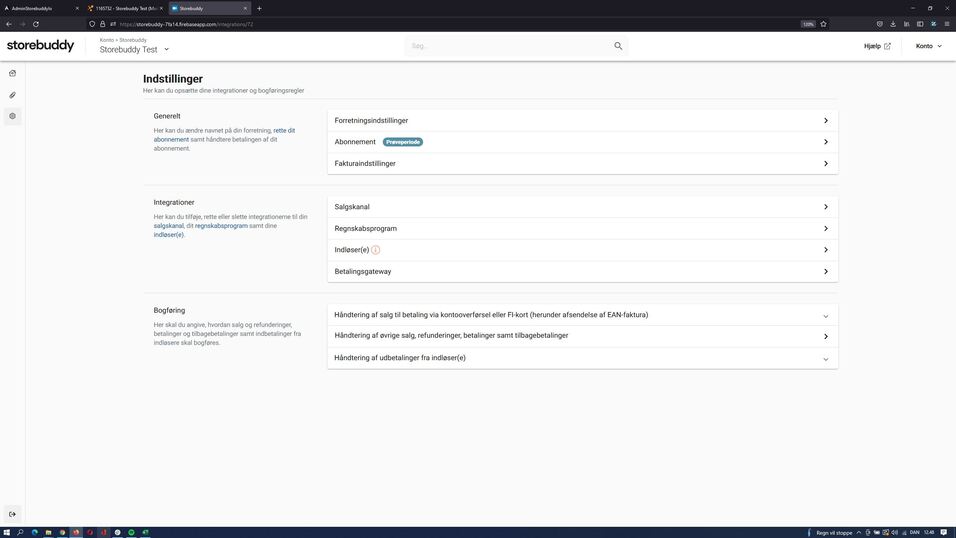Switch to the AdminStorebuddy browser tab
This screenshot has width=956, height=538.
coord(40,8)
